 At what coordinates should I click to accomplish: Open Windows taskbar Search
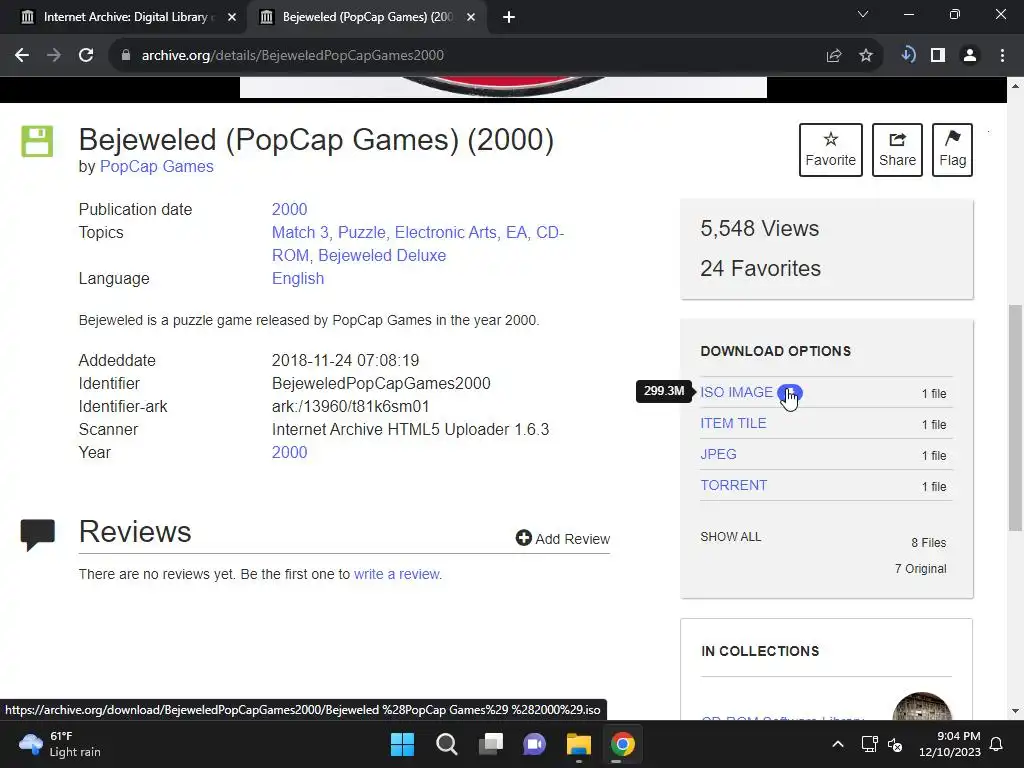(447, 744)
